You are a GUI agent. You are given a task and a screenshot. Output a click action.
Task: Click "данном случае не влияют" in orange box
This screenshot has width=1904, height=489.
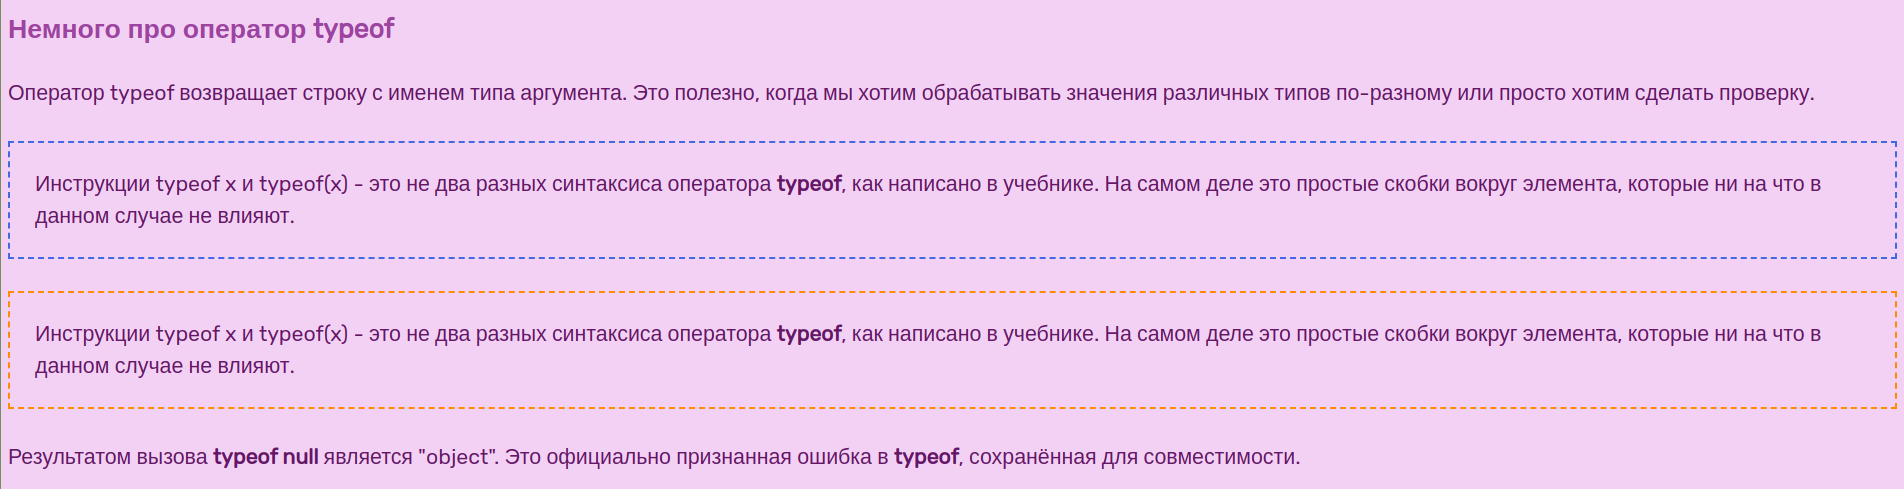pos(163,366)
